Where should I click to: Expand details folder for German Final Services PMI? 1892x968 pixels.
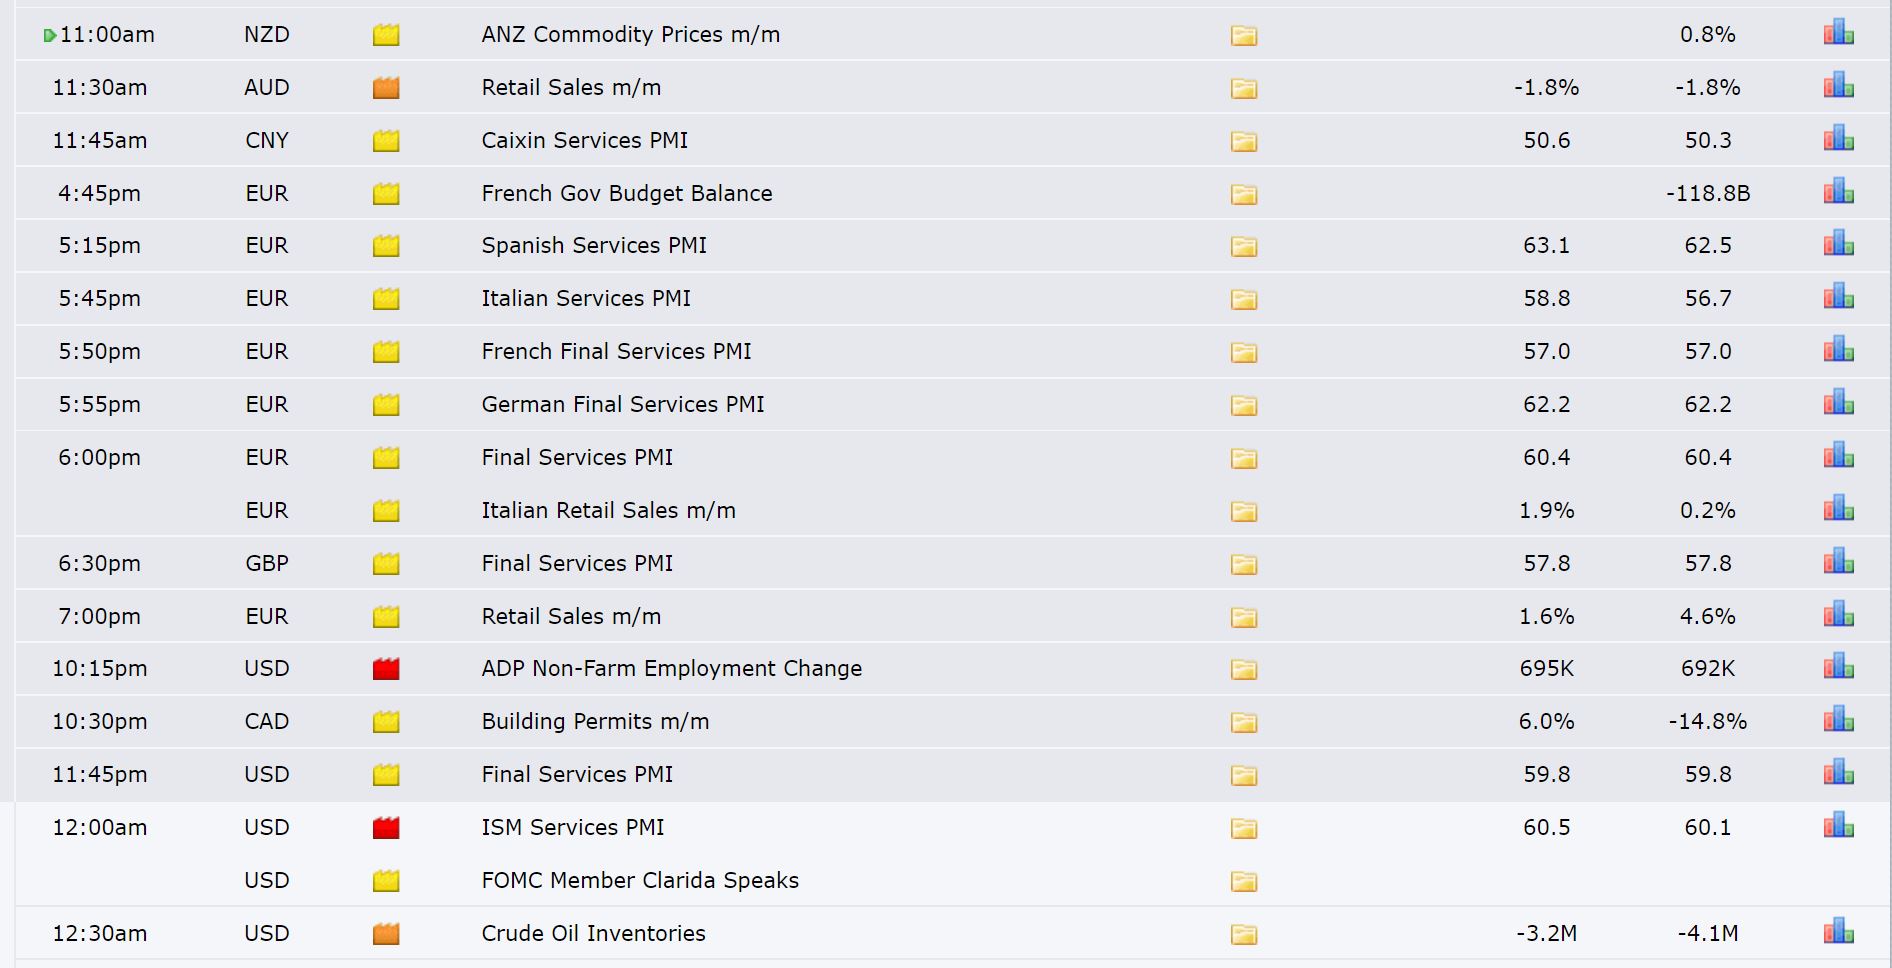click(1243, 405)
